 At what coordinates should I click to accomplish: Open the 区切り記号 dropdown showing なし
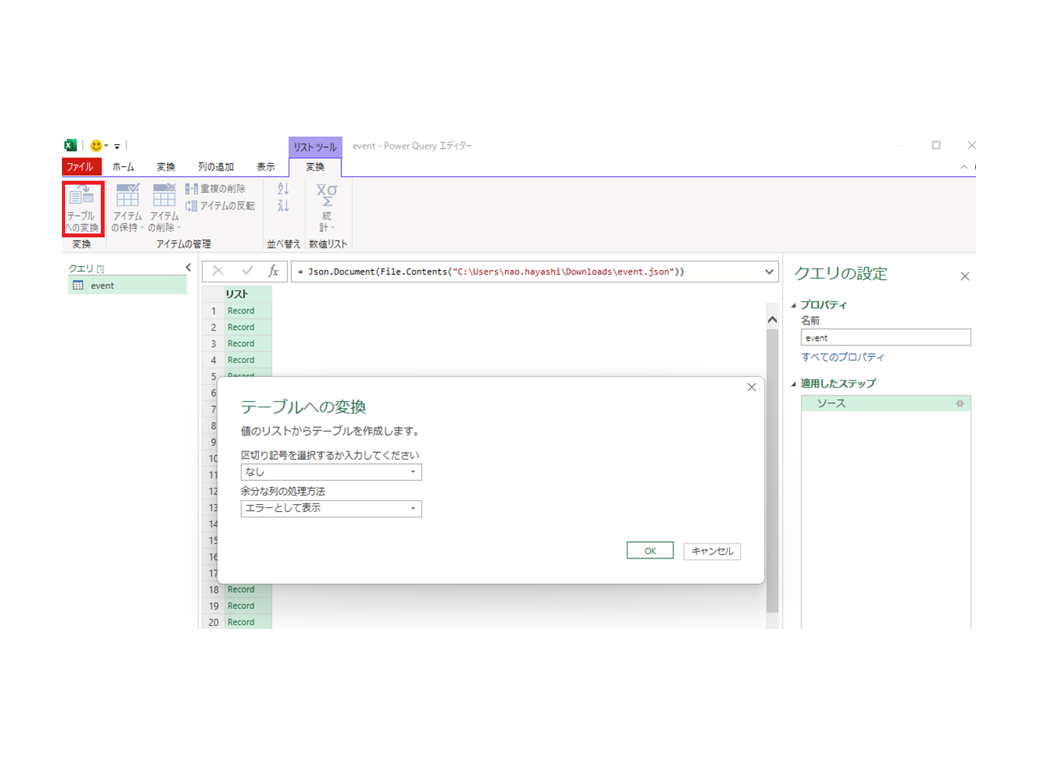pyautogui.click(x=331, y=472)
